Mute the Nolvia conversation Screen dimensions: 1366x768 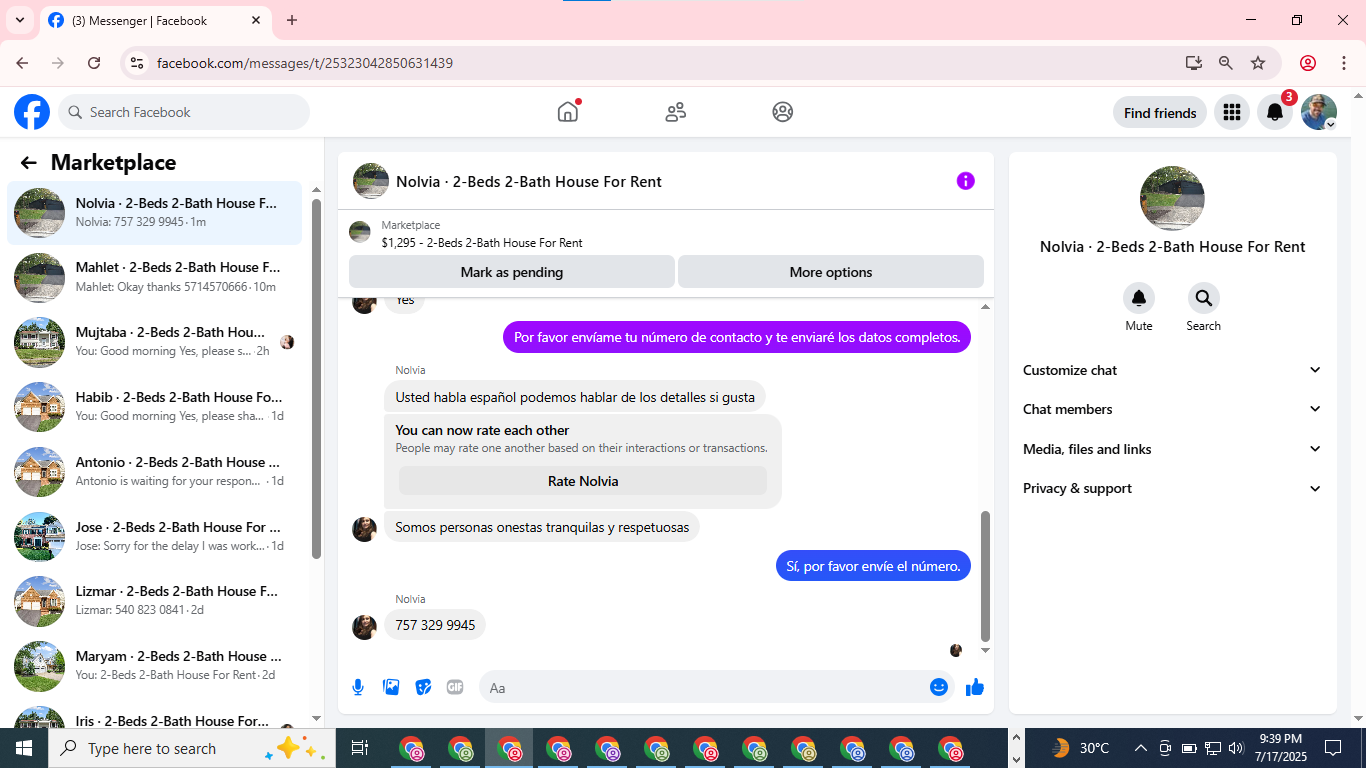(1139, 298)
